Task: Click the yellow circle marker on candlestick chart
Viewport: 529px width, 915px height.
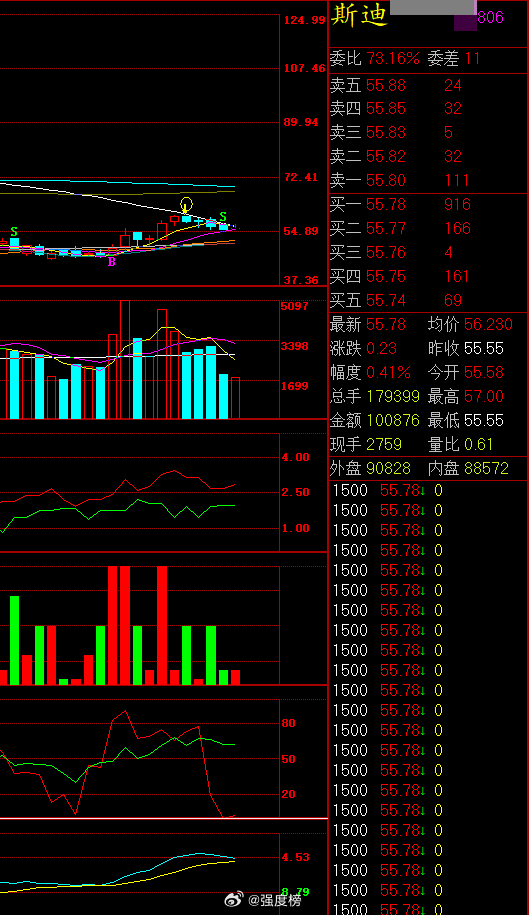Action: pyautogui.click(x=186, y=205)
